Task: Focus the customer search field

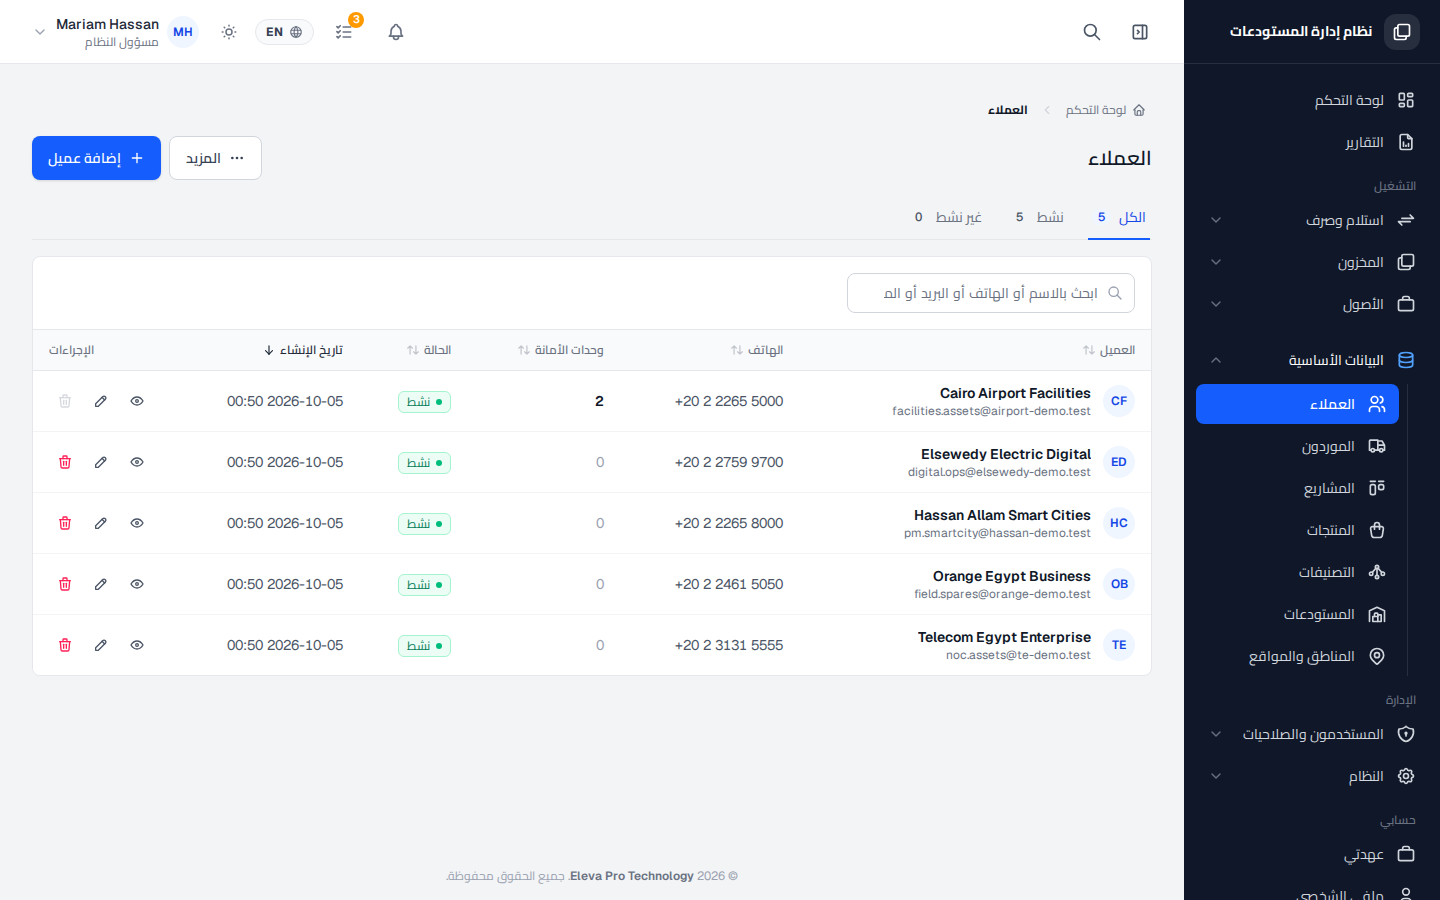Action: click(991, 293)
